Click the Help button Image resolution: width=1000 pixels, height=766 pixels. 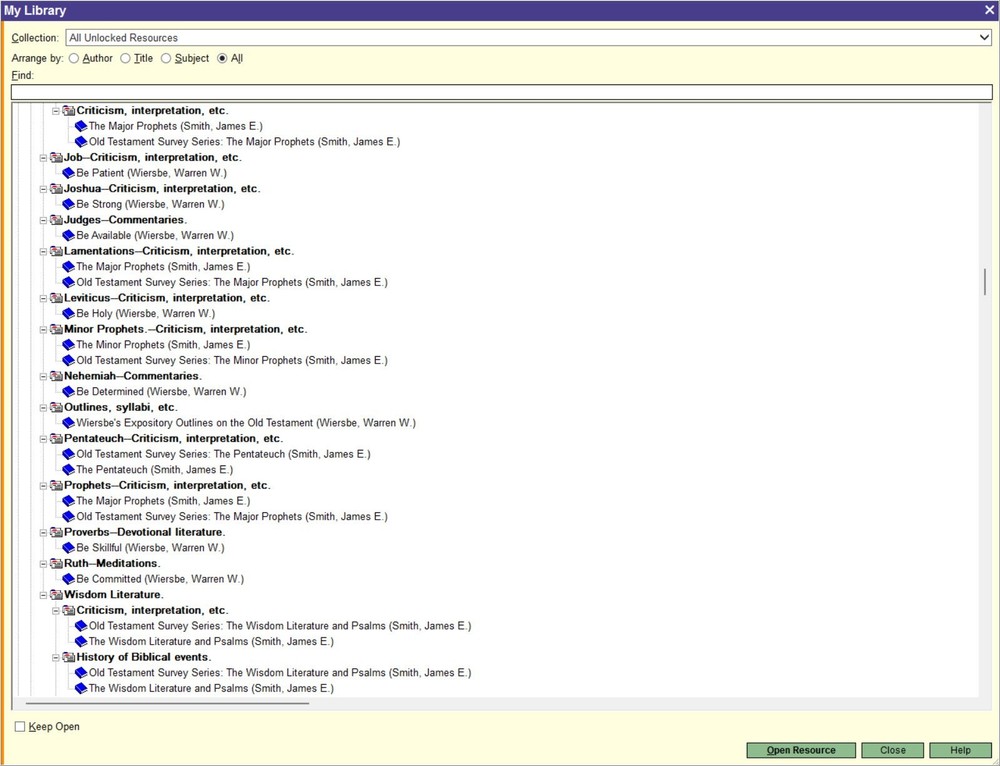click(x=960, y=750)
